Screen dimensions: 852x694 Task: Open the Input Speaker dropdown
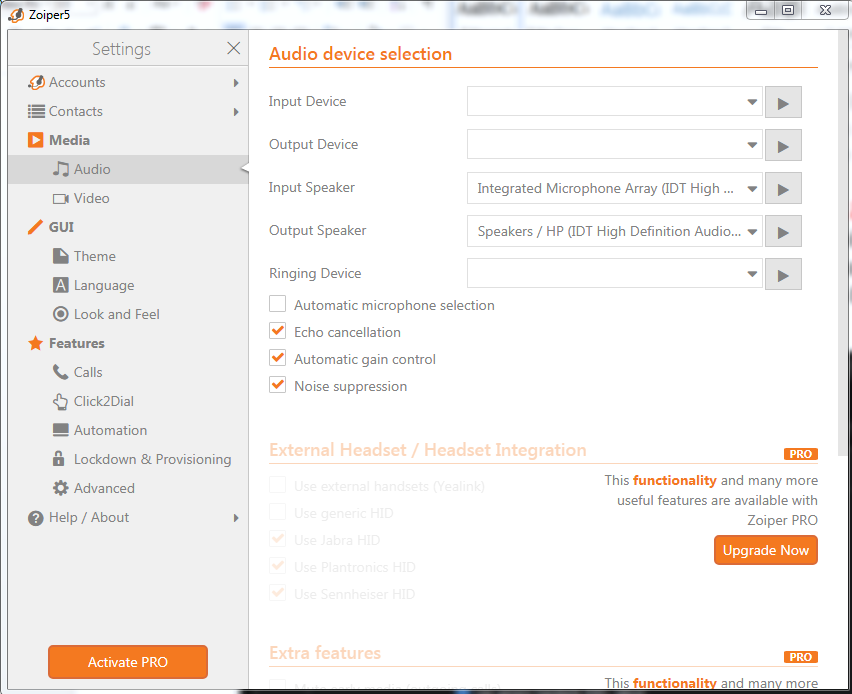pyautogui.click(x=615, y=187)
